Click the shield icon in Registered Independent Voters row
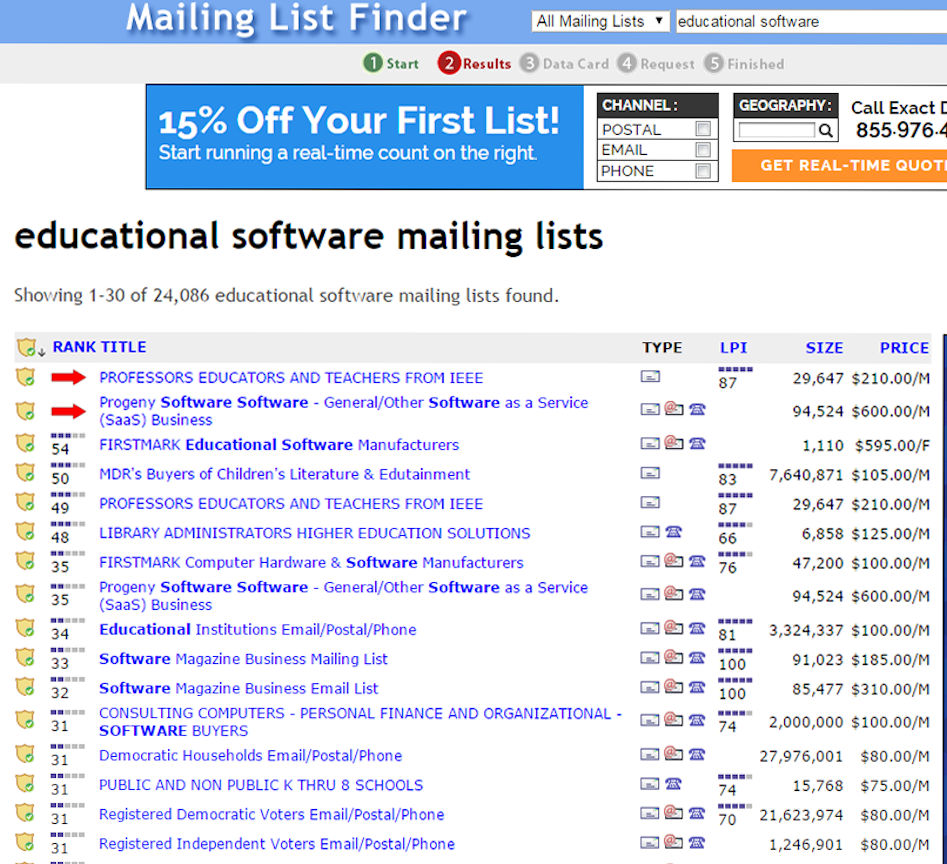Viewport: 947px width, 864px height. tap(25, 842)
